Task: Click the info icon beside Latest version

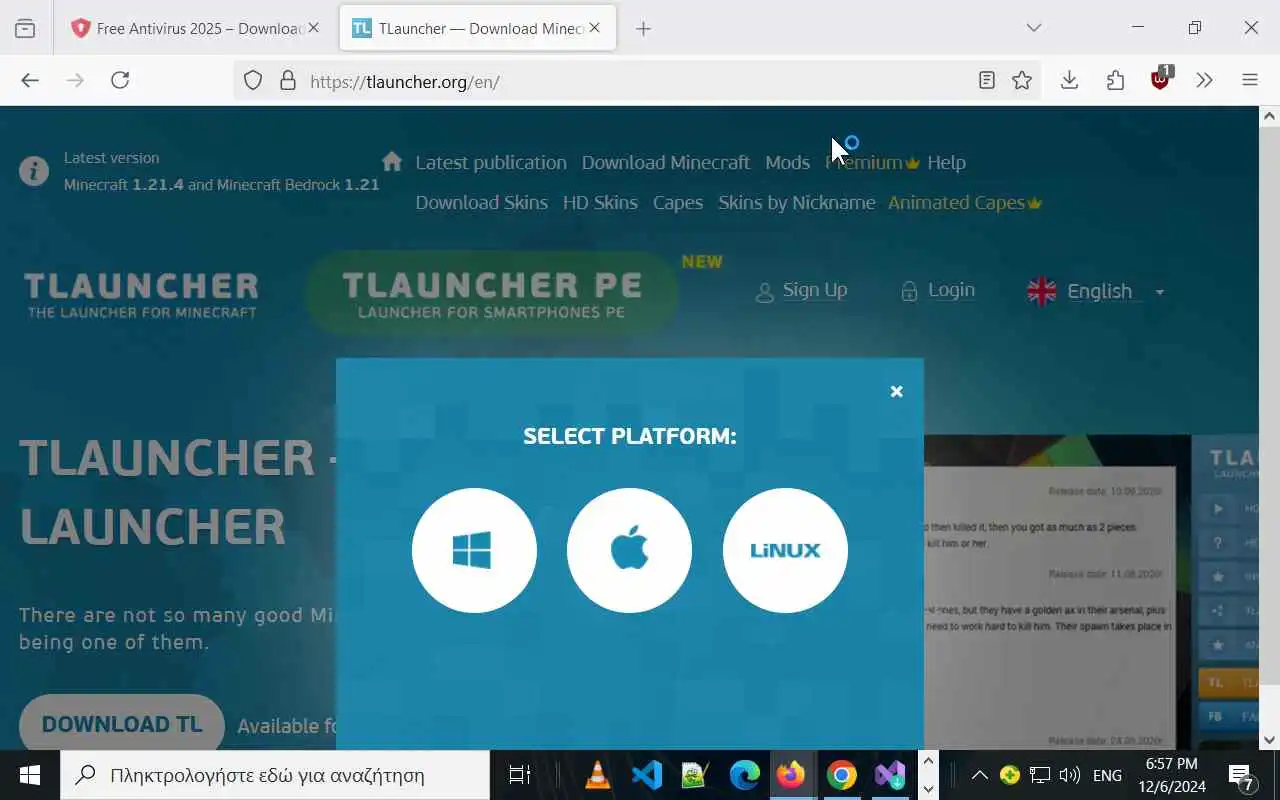Action: pyautogui.click(x=34, y=171)
